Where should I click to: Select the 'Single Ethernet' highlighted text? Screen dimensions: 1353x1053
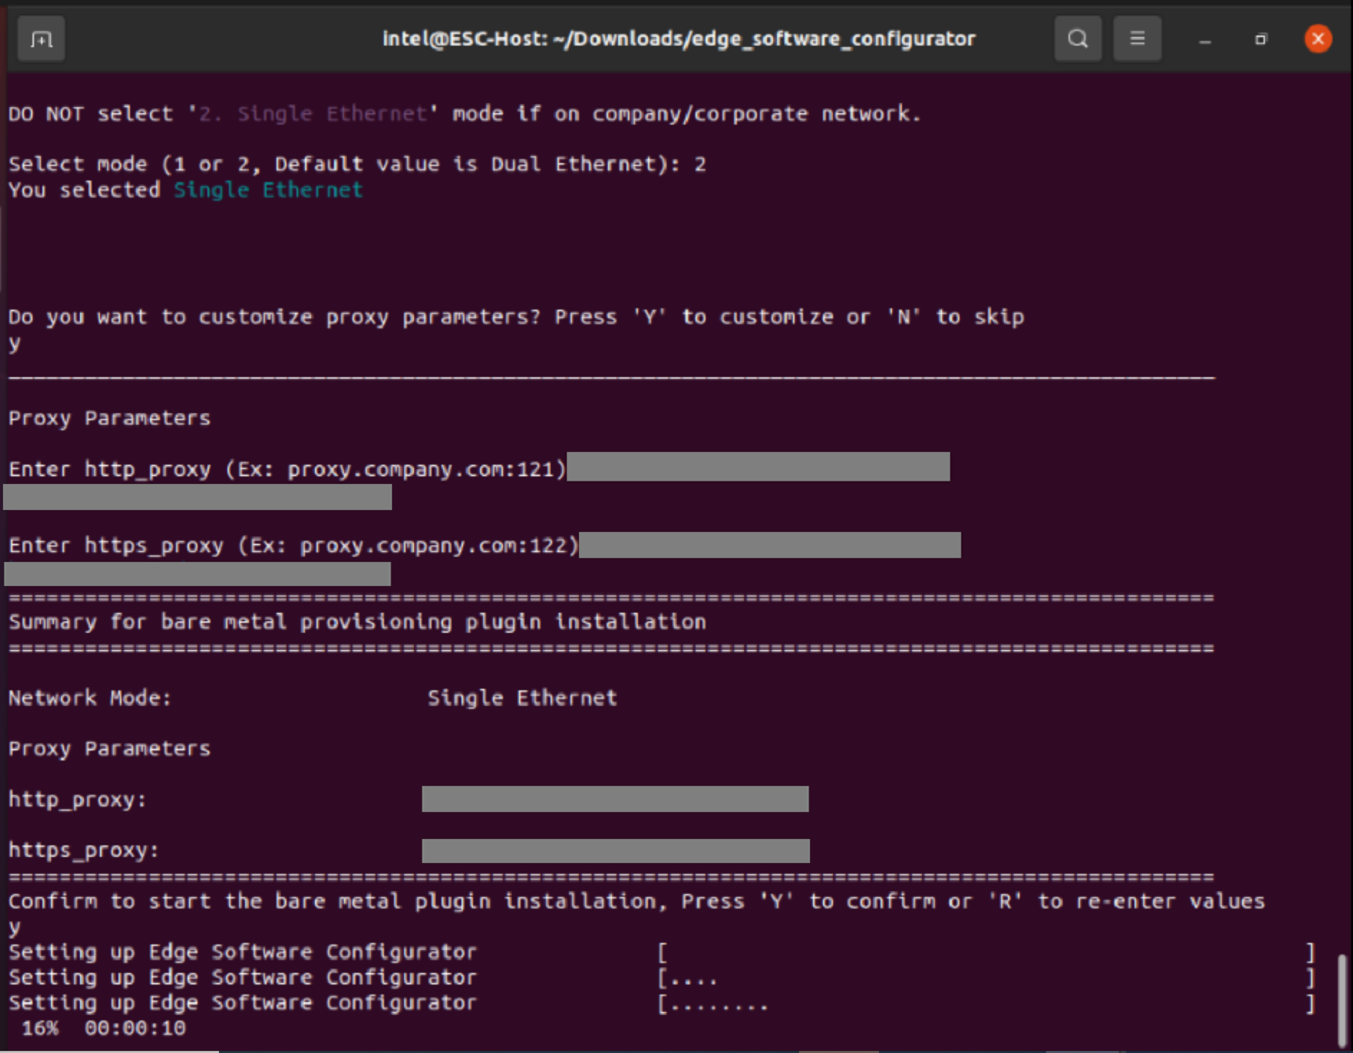pyautogui.click(x=267, y=189)
